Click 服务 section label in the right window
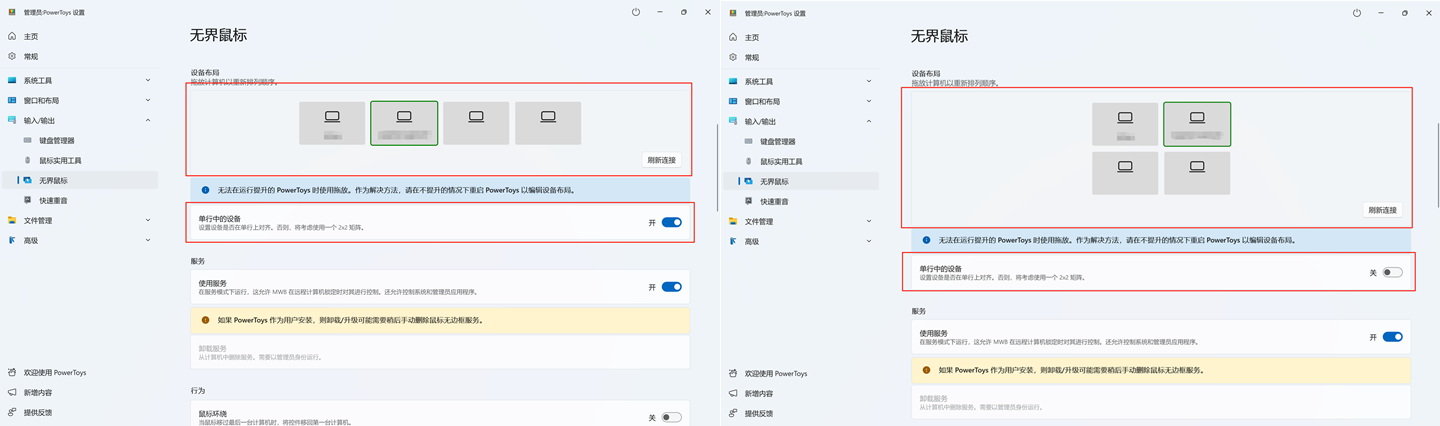This screenshot has width=1440, height=426. [x=919, y=311]
